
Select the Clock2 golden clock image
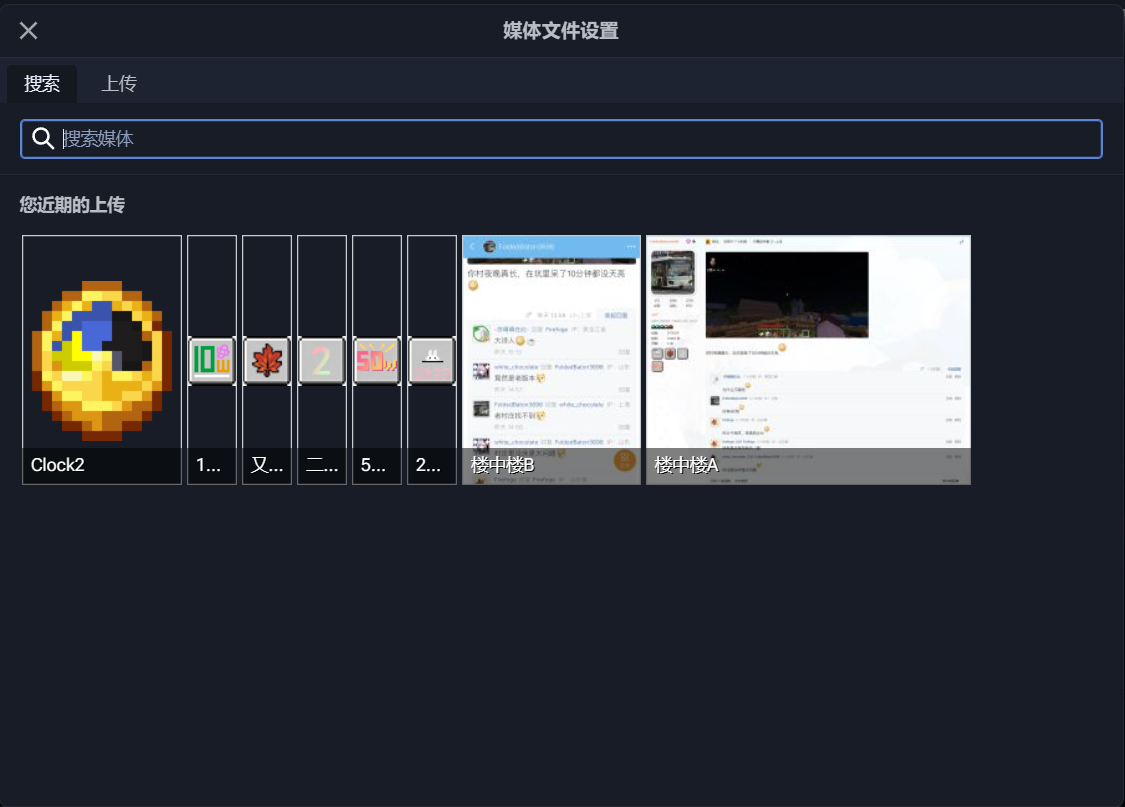102,359
